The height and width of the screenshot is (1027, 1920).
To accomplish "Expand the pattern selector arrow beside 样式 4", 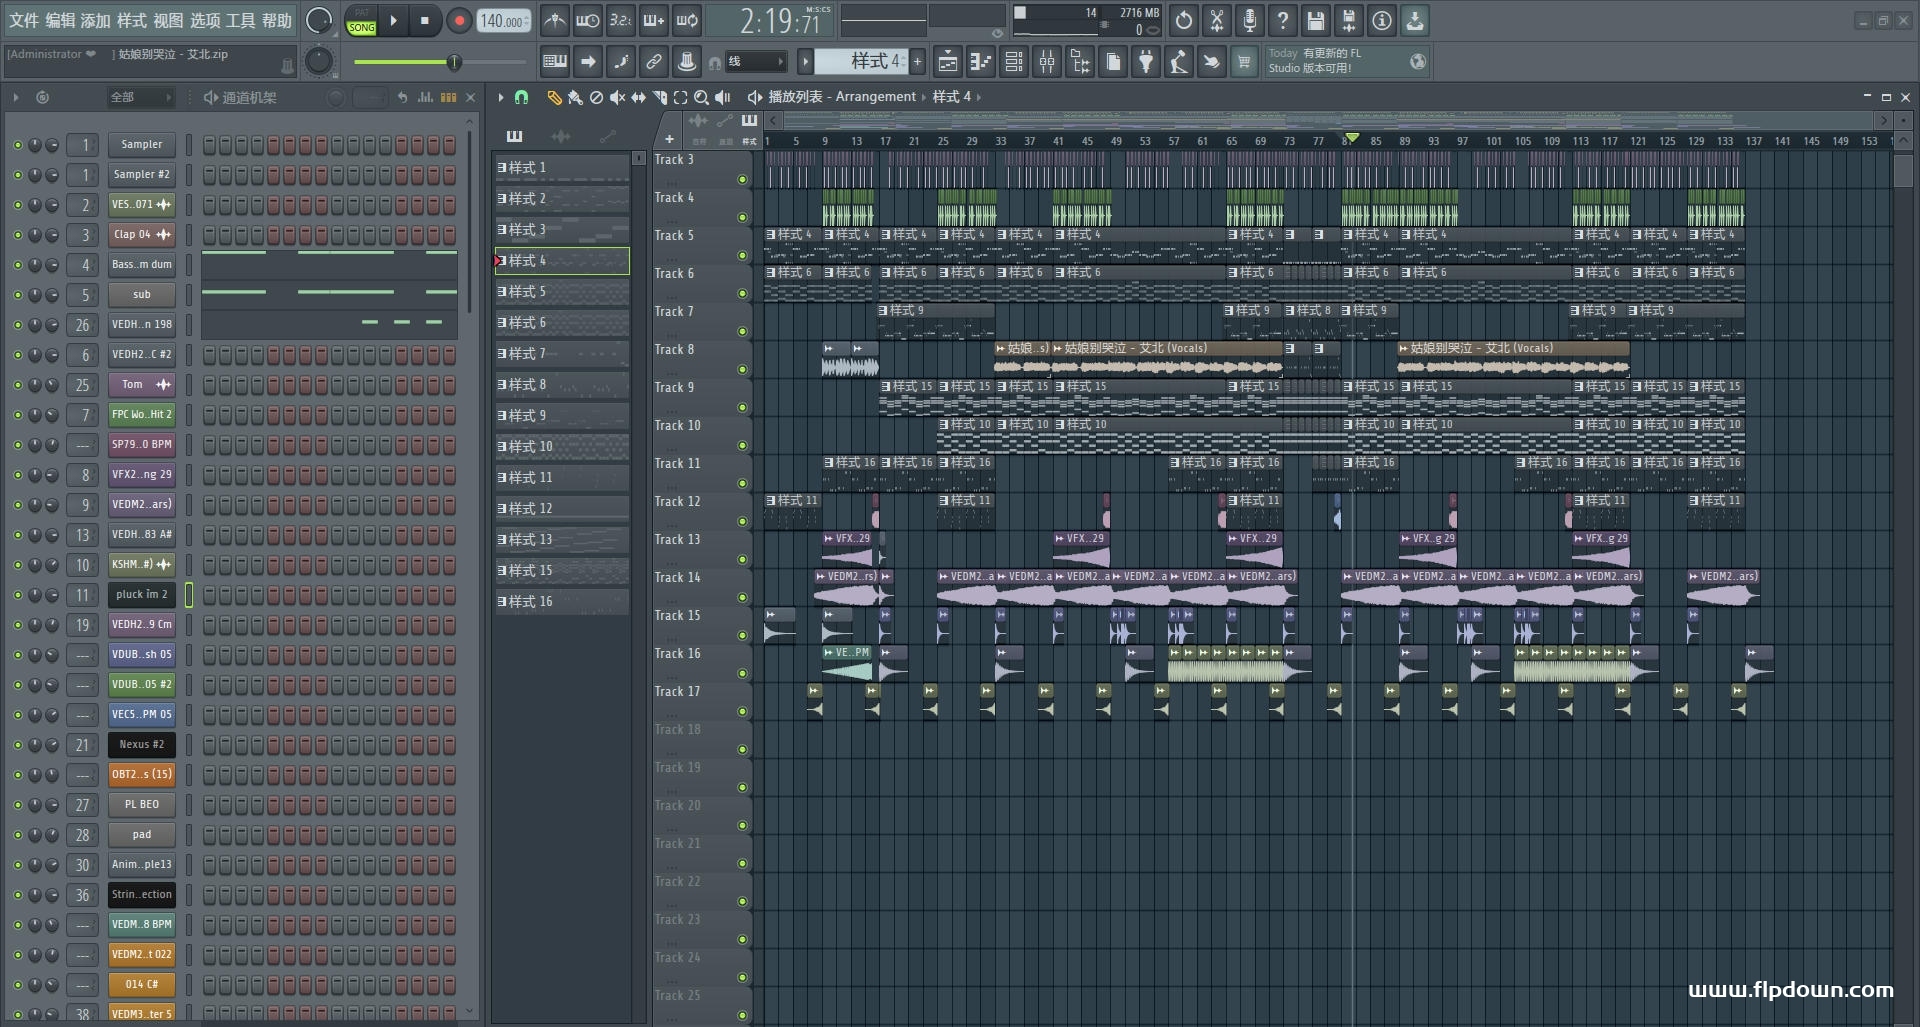I will click(805, 62).
